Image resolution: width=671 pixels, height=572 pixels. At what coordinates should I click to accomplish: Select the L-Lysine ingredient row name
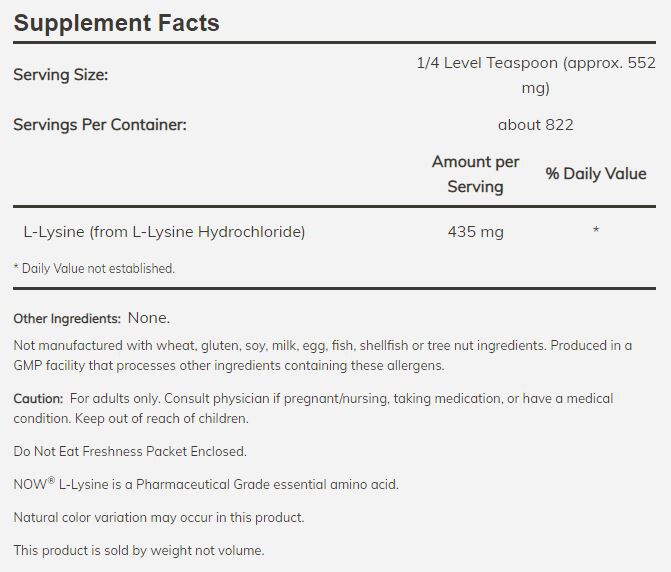164,232
